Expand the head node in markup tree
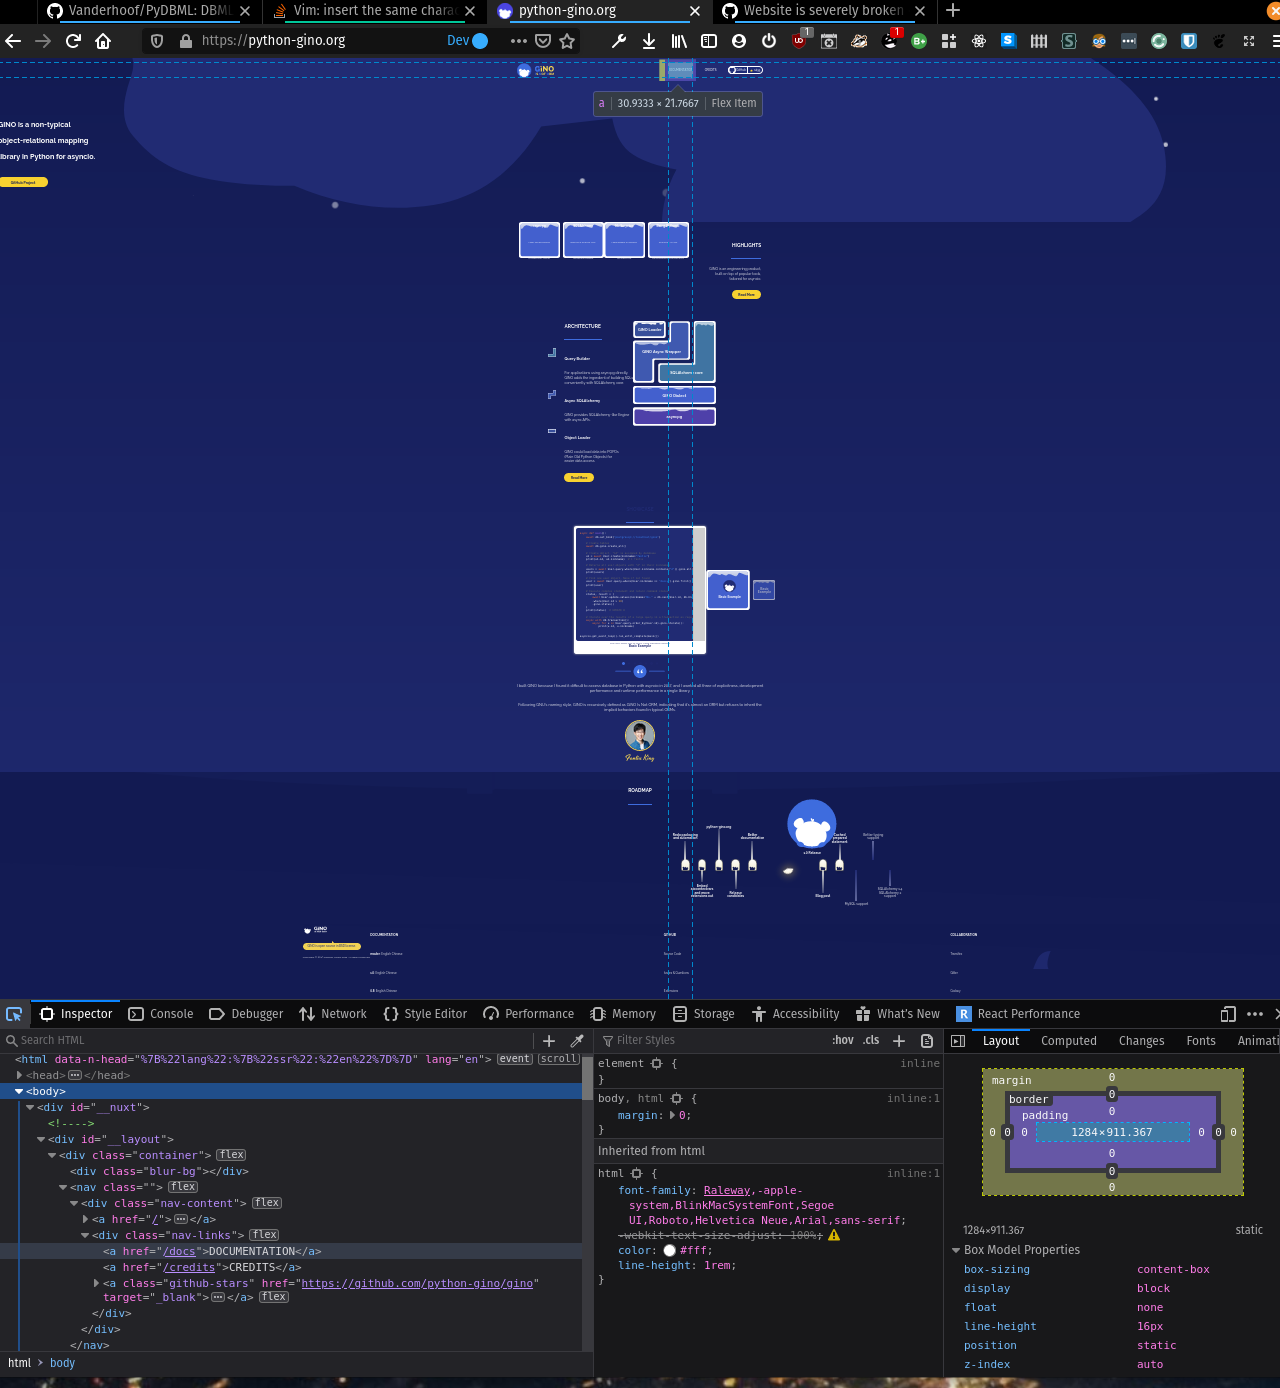This screenshot has width=1280, height=1388. pyautogui.click(x=19, y=1075)
